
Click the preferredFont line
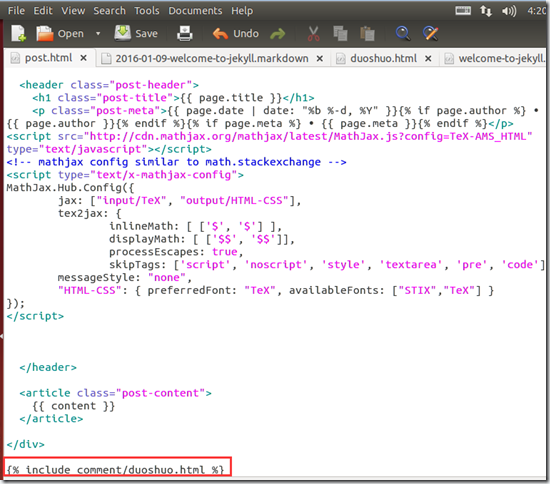pos(276,290)
